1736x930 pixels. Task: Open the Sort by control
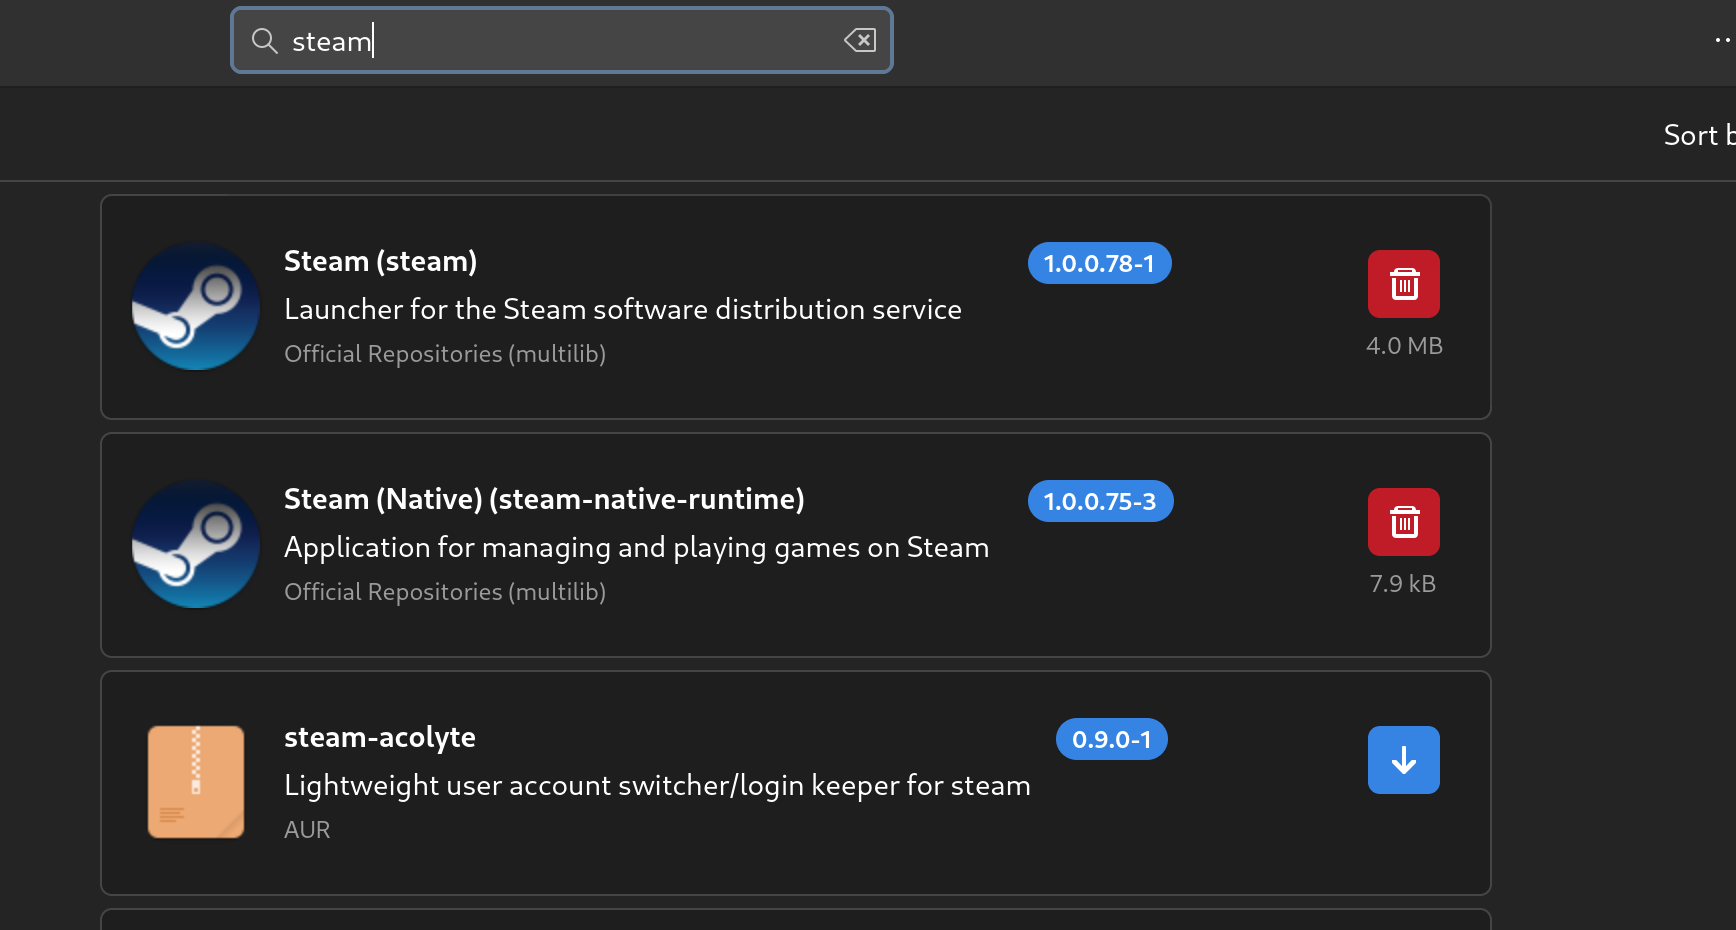coord(1698,135)
